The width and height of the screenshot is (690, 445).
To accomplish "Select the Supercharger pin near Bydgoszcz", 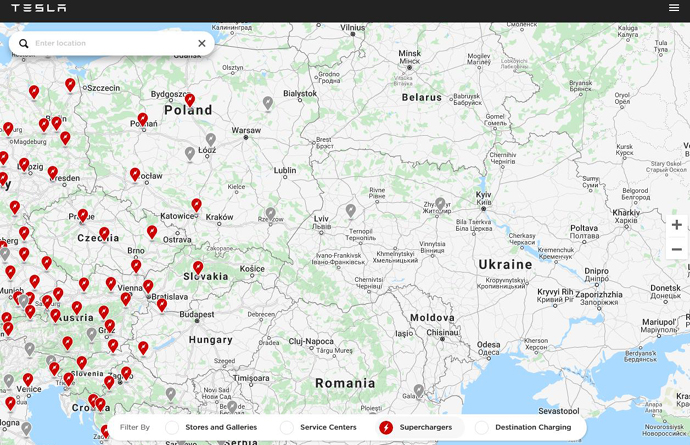I will pyautogui.click(x=189, y=100).
